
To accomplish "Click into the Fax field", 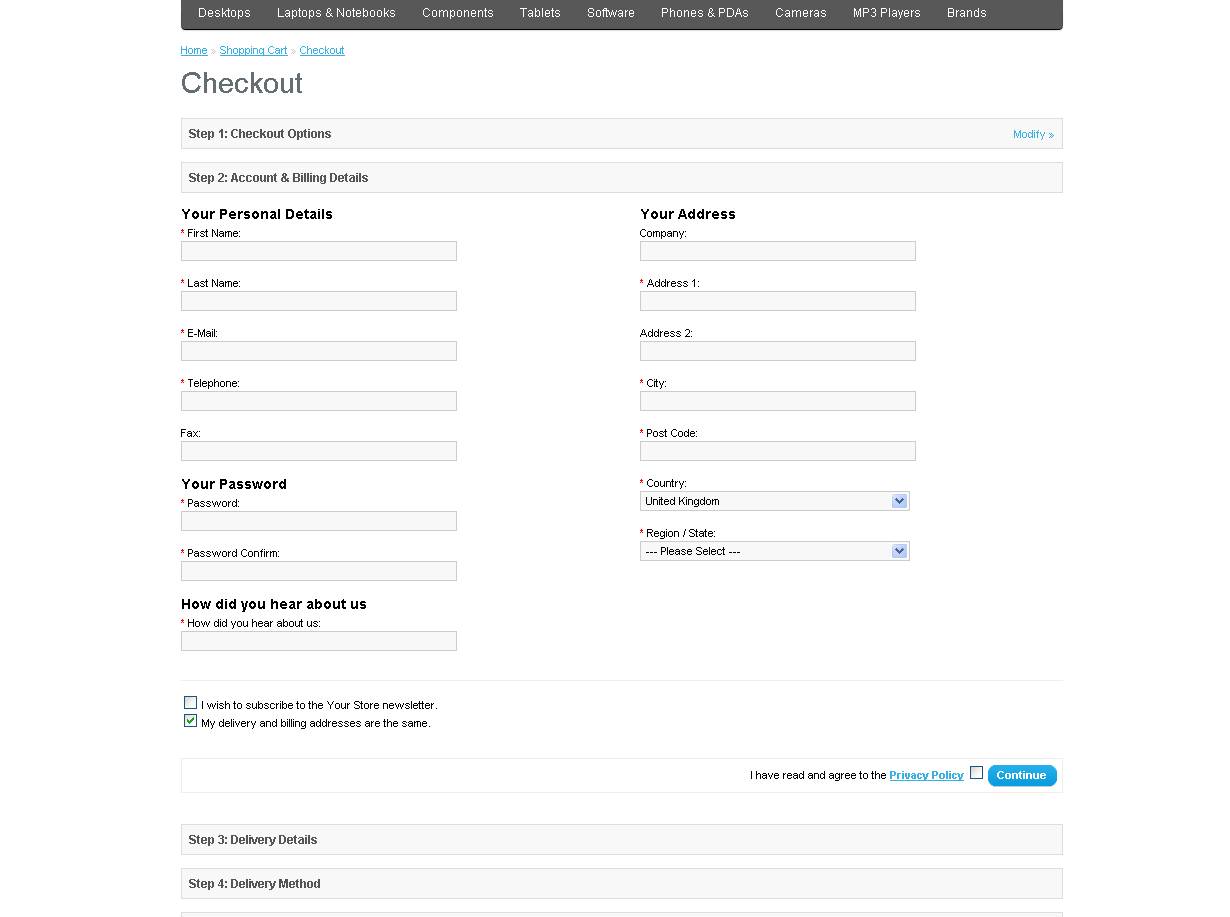I will (319, 451).
